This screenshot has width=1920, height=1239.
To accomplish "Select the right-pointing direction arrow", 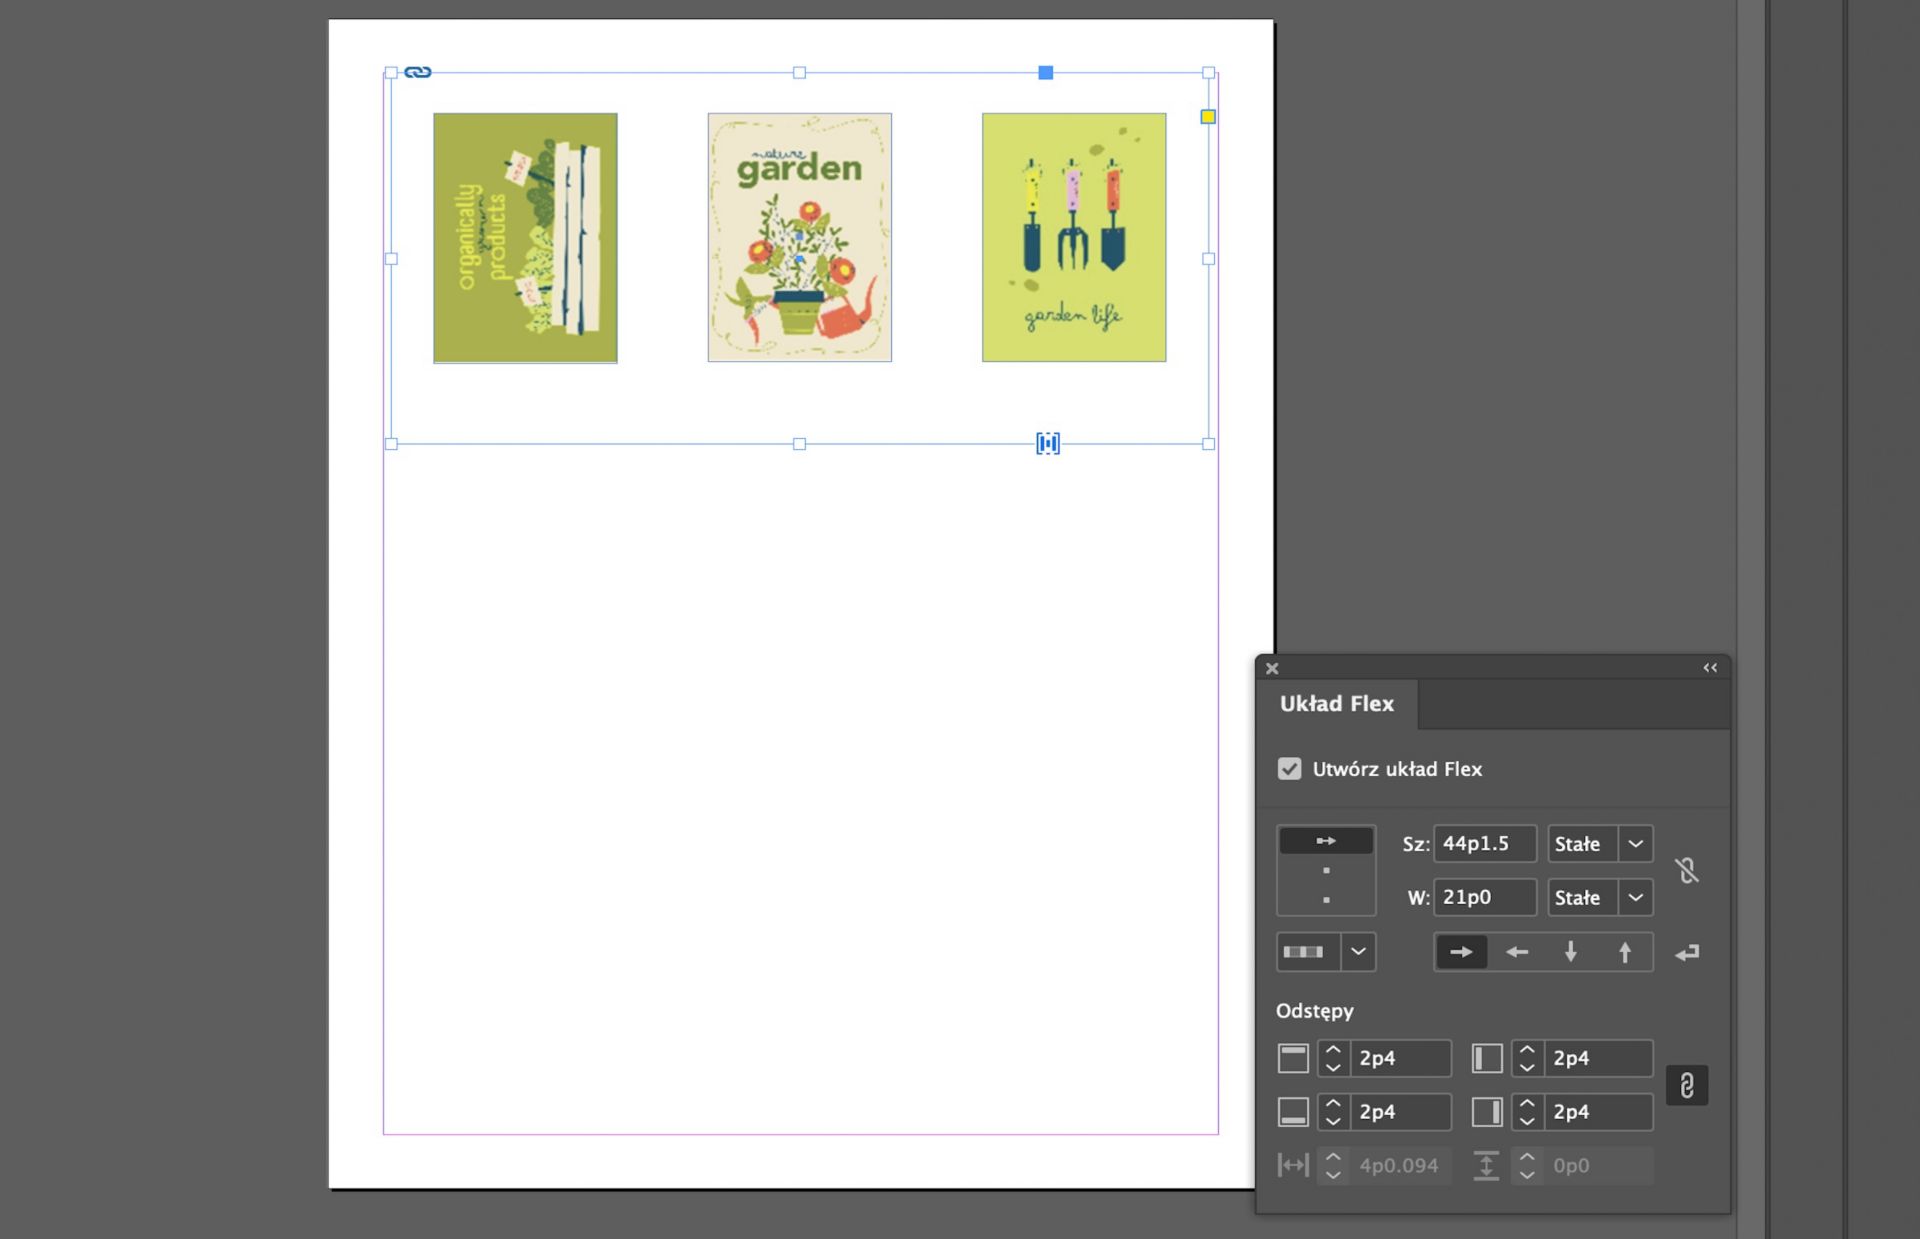I will 1460,952.
